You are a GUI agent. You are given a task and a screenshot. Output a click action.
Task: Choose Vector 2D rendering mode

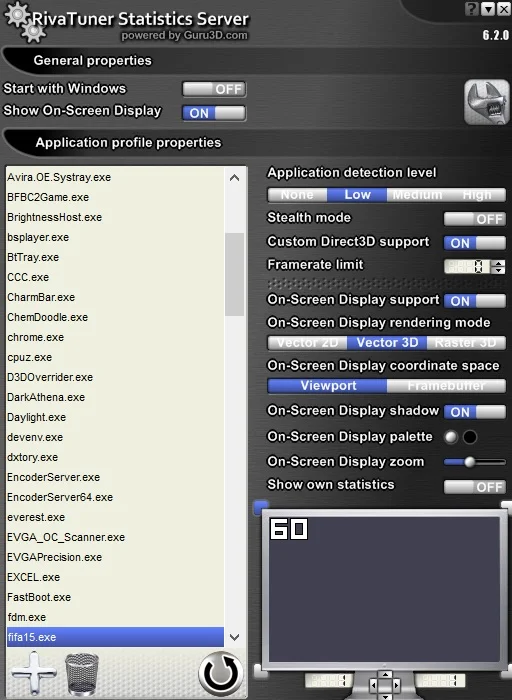(x=308, y=343)
